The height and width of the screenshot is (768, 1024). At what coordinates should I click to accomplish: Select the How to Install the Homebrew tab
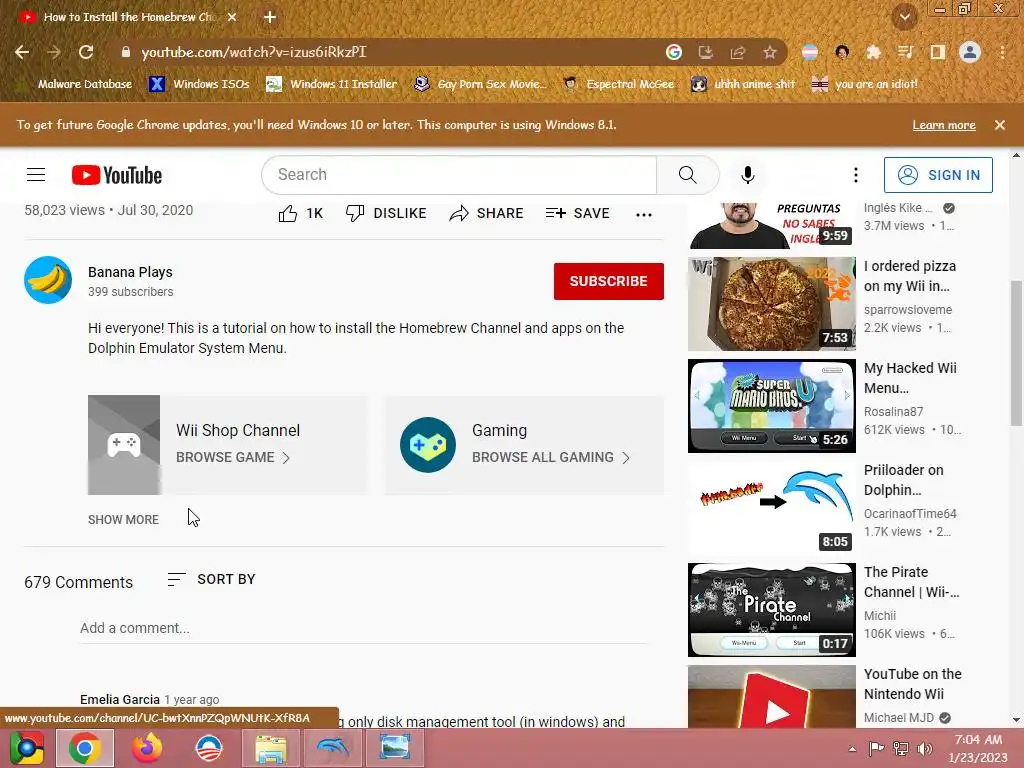pos(128,17)
